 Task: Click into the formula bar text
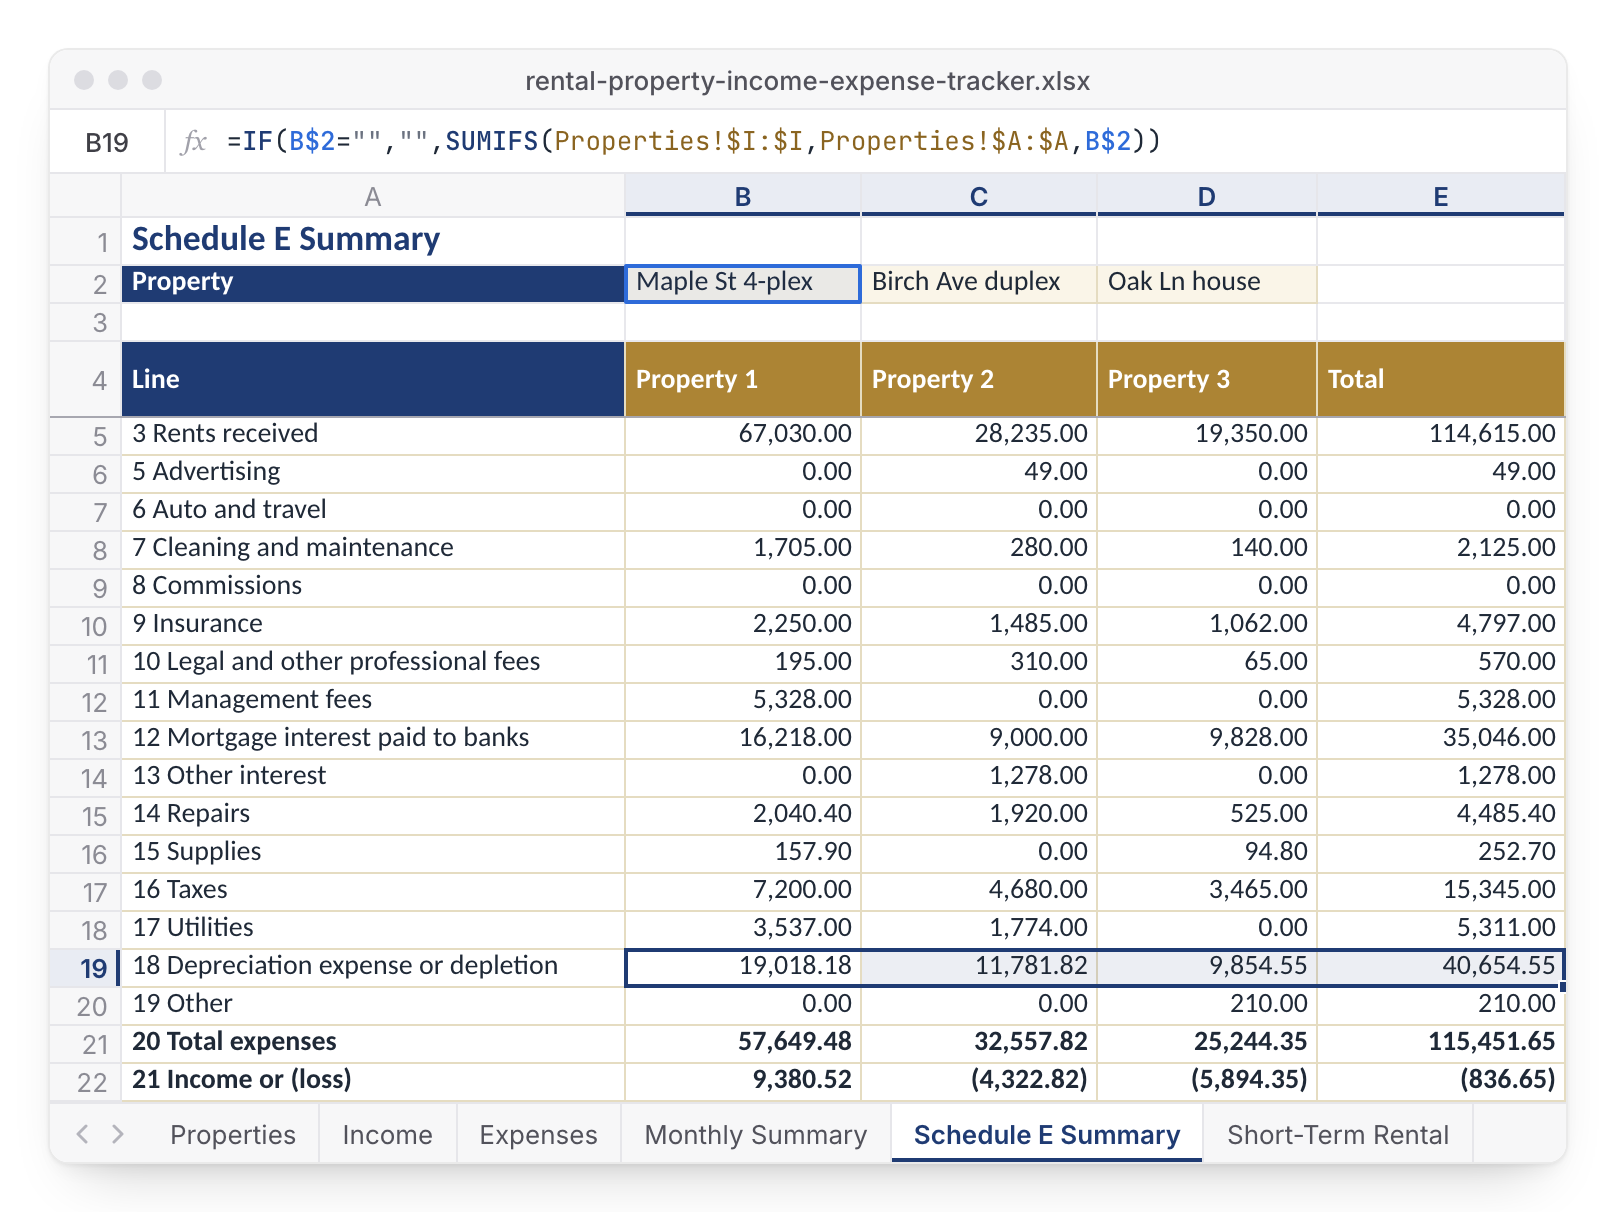coord(694,141)
